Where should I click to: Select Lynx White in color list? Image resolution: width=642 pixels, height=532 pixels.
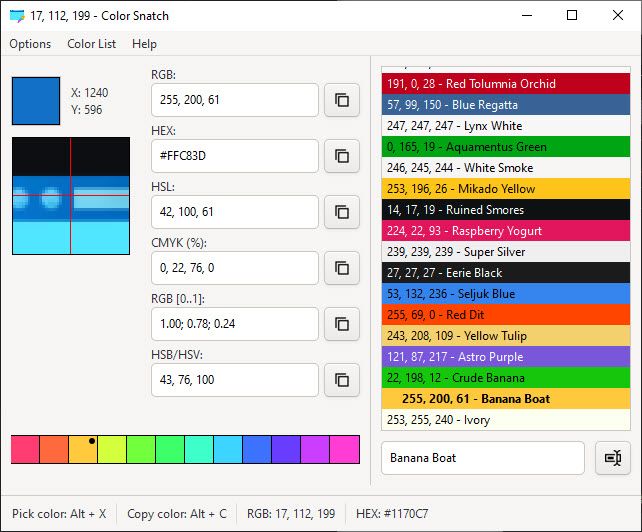point(506,126)
